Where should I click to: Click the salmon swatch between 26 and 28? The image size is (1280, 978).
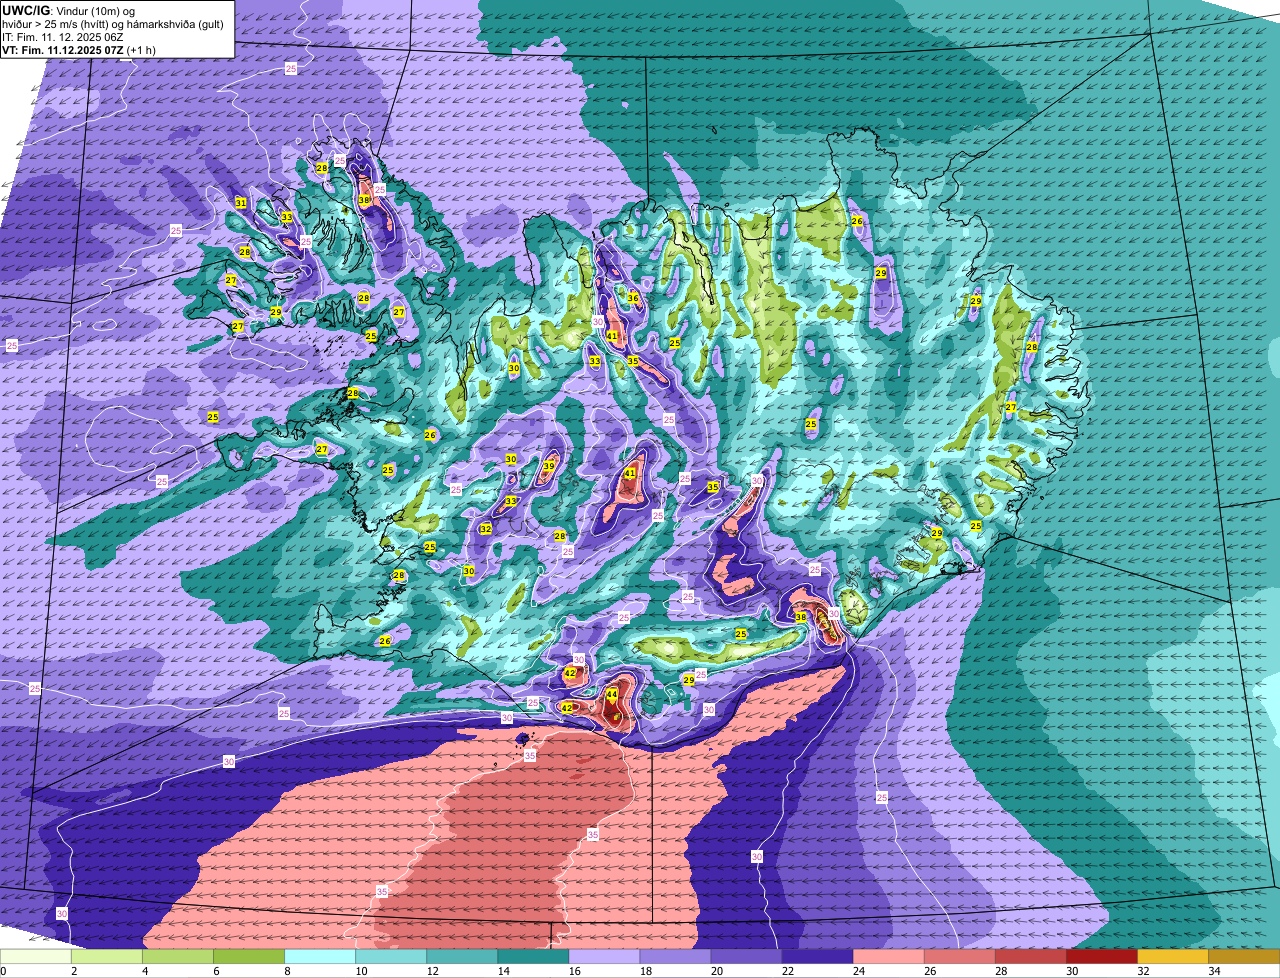[959, 956]
